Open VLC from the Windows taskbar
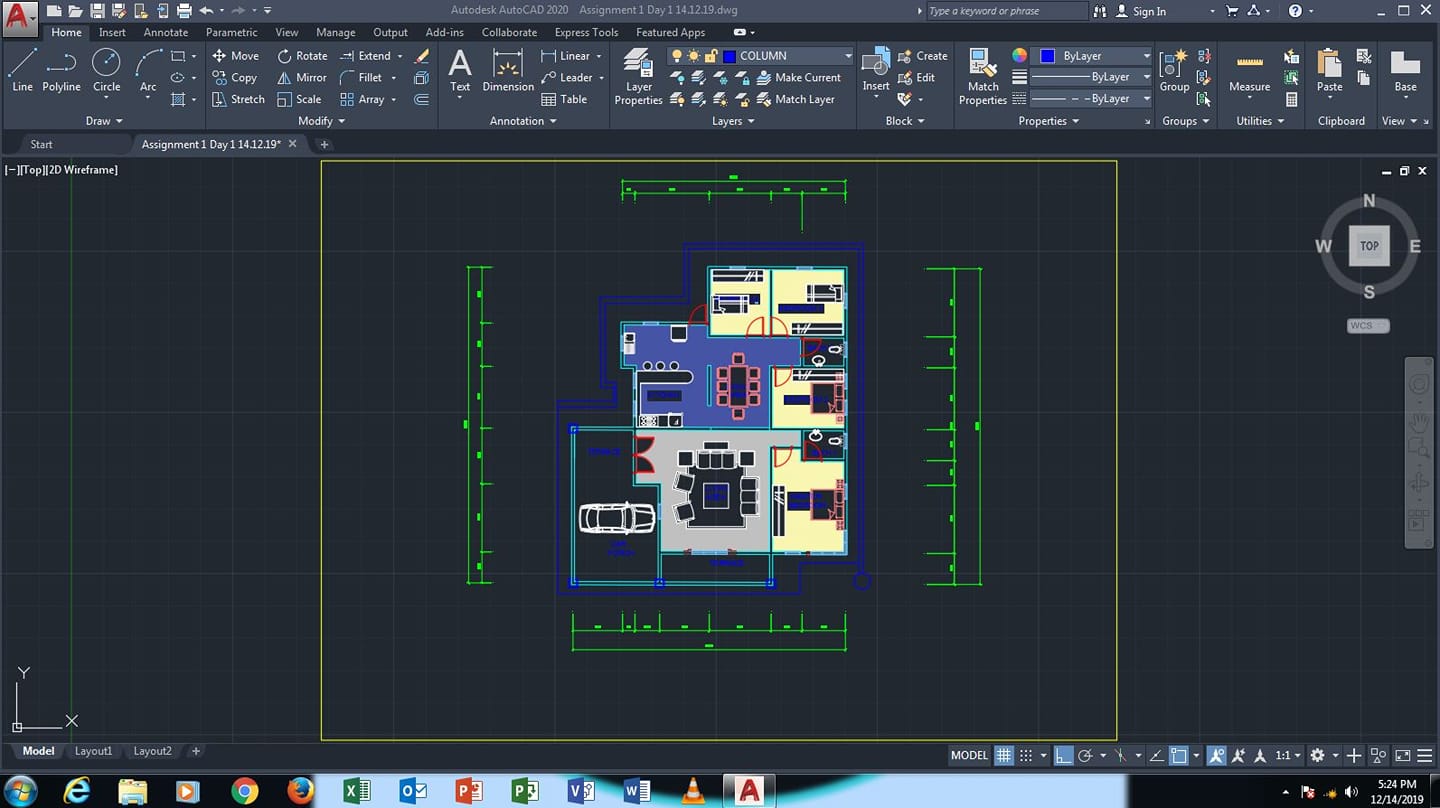1440x808 pixels. tap(692, 791)
